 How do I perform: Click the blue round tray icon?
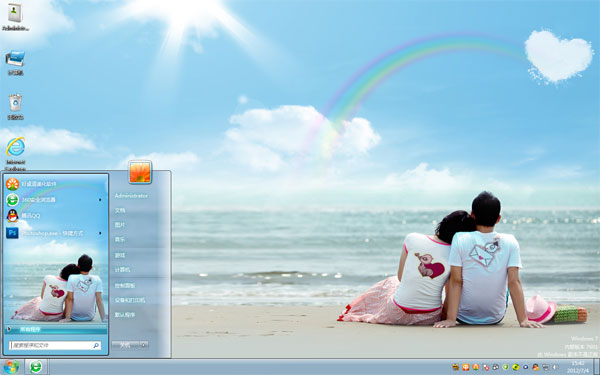point(525,367)
